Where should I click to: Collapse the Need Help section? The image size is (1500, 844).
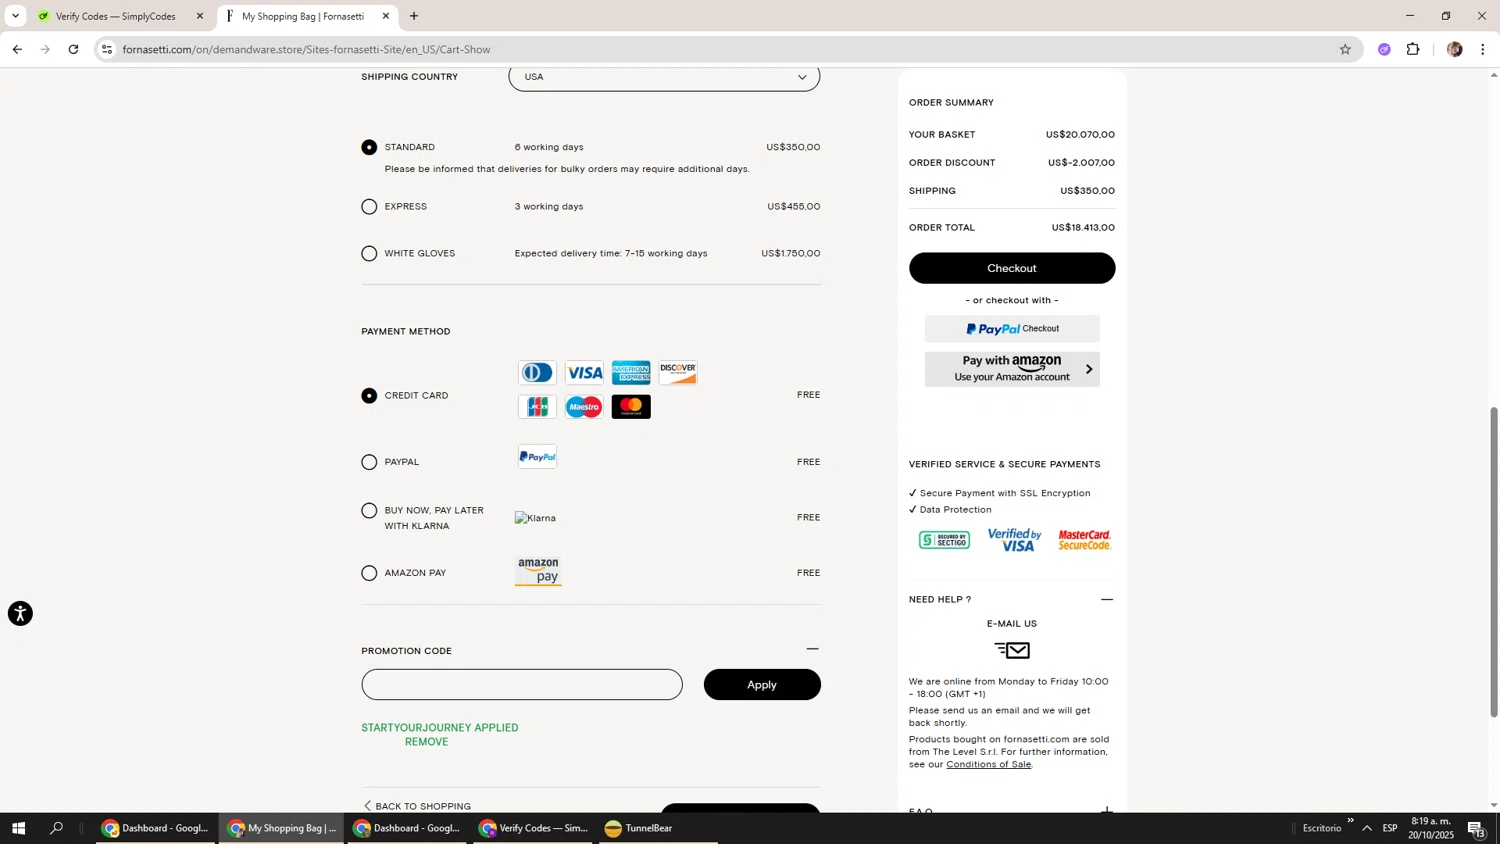[x=1107, y=600]
